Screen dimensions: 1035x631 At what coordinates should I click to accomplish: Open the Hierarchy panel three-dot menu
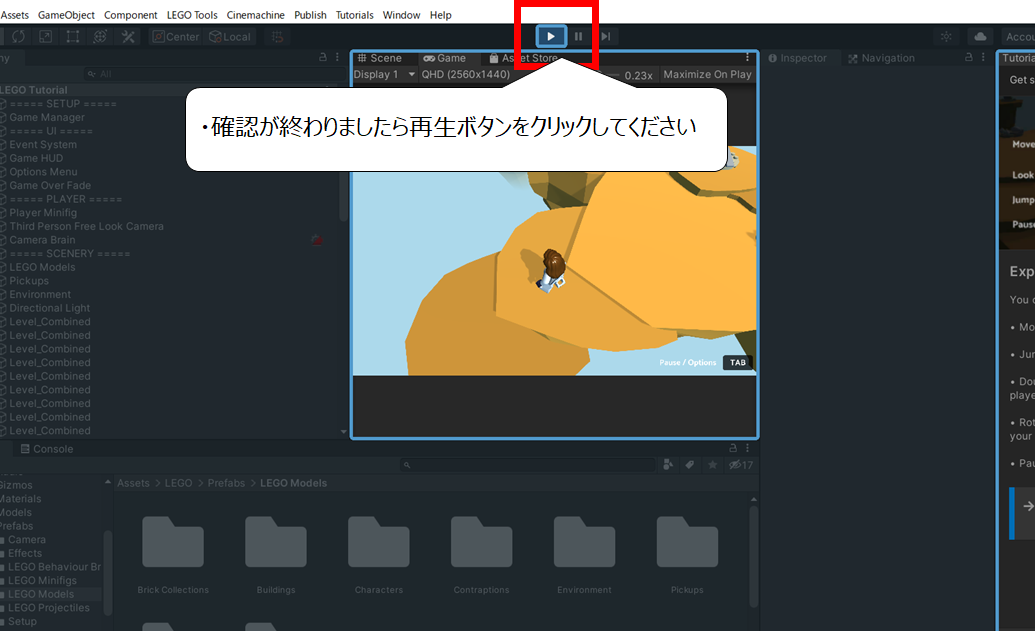click(x=337, y=57)
